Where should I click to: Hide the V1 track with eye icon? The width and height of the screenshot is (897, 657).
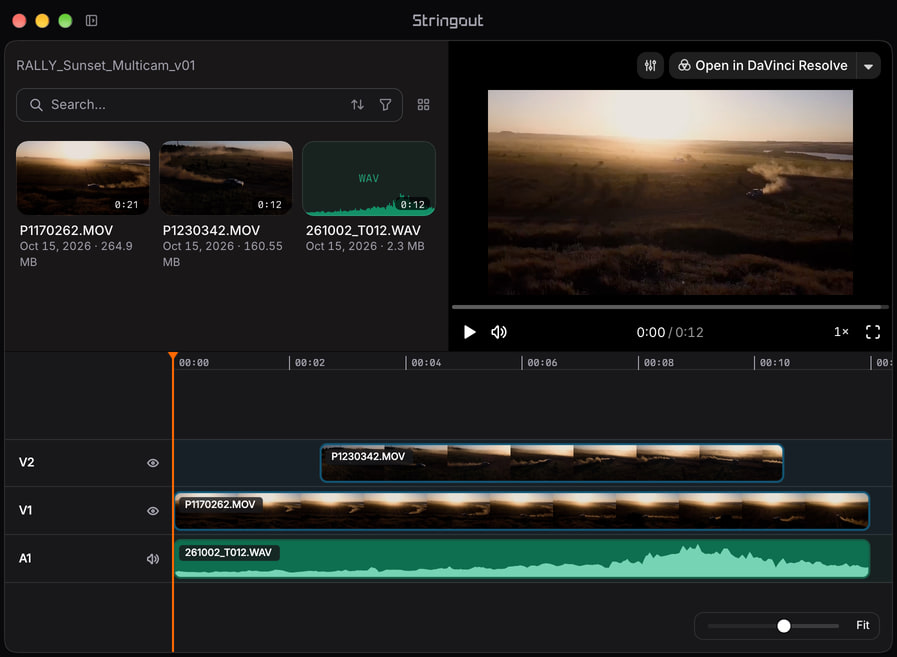tap(153, 511)
